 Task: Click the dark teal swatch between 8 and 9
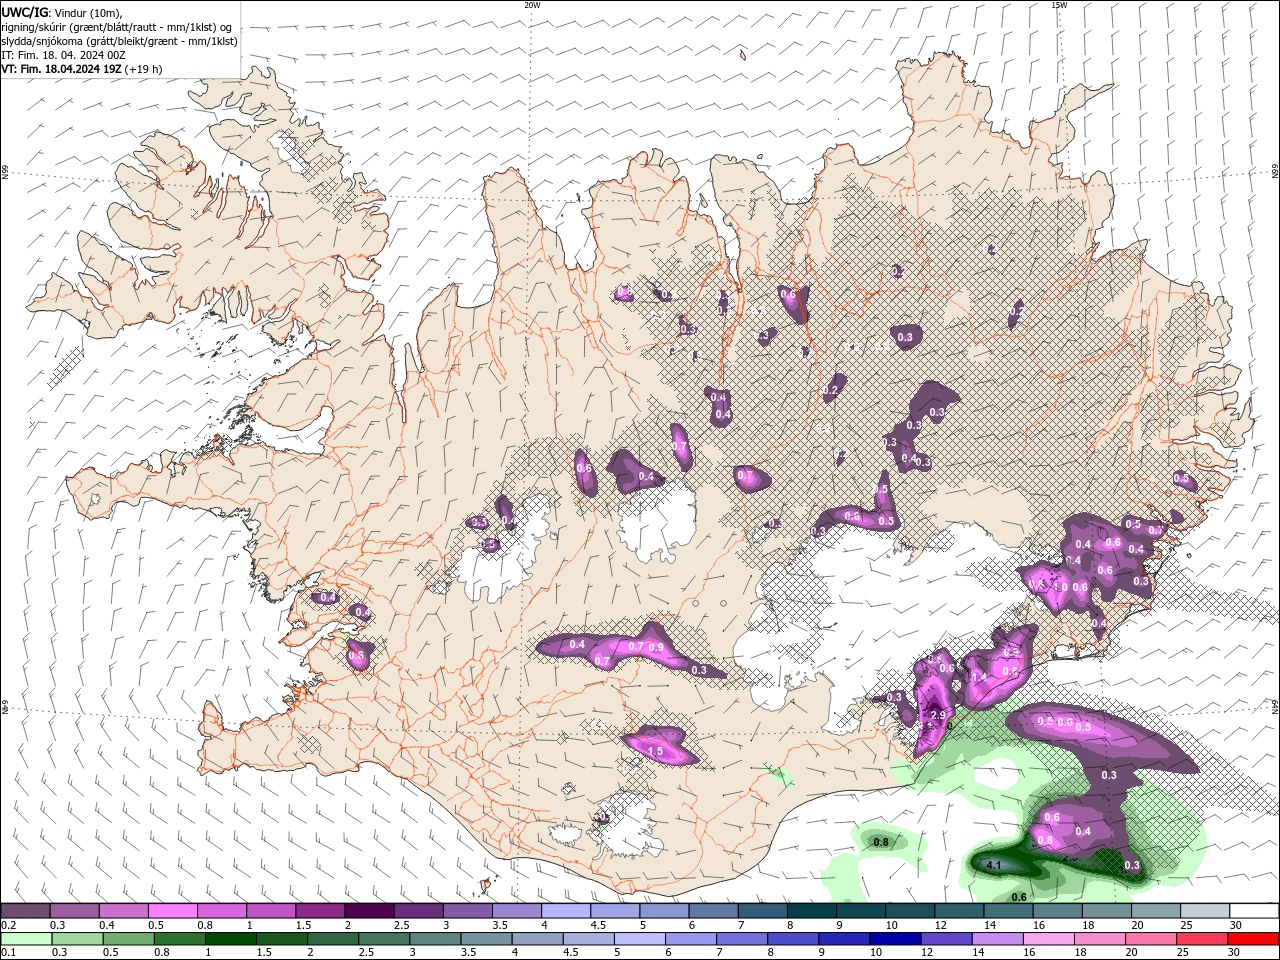(812, 911)
